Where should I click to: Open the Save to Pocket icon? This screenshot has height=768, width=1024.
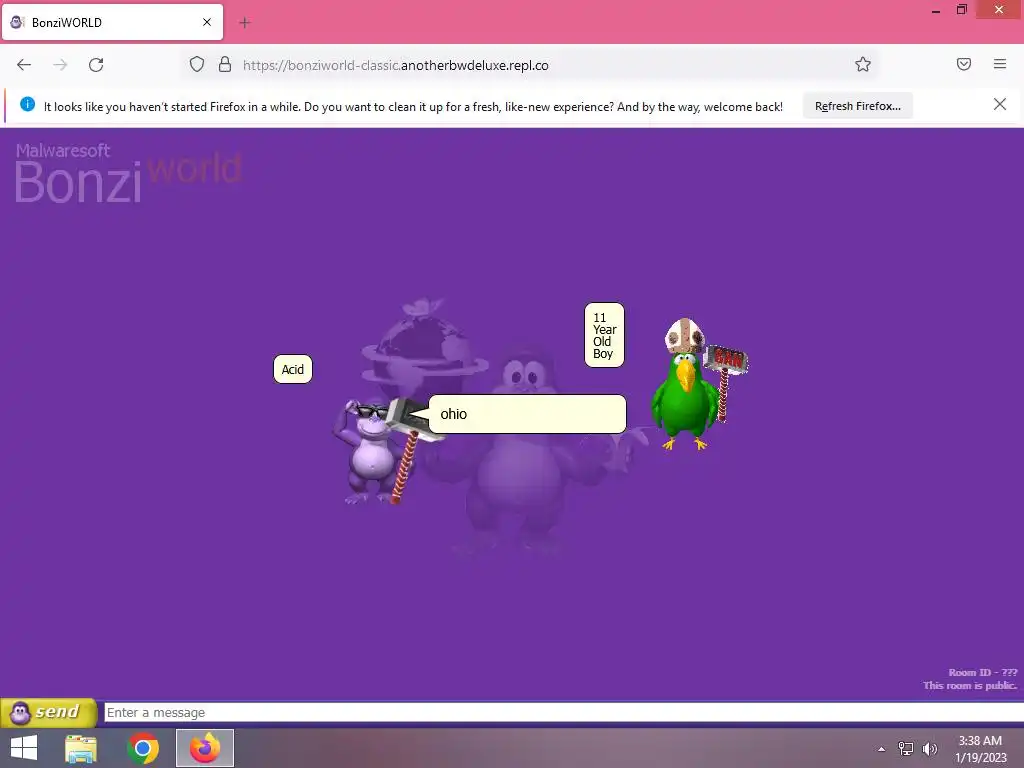click(x=963, y=64)
